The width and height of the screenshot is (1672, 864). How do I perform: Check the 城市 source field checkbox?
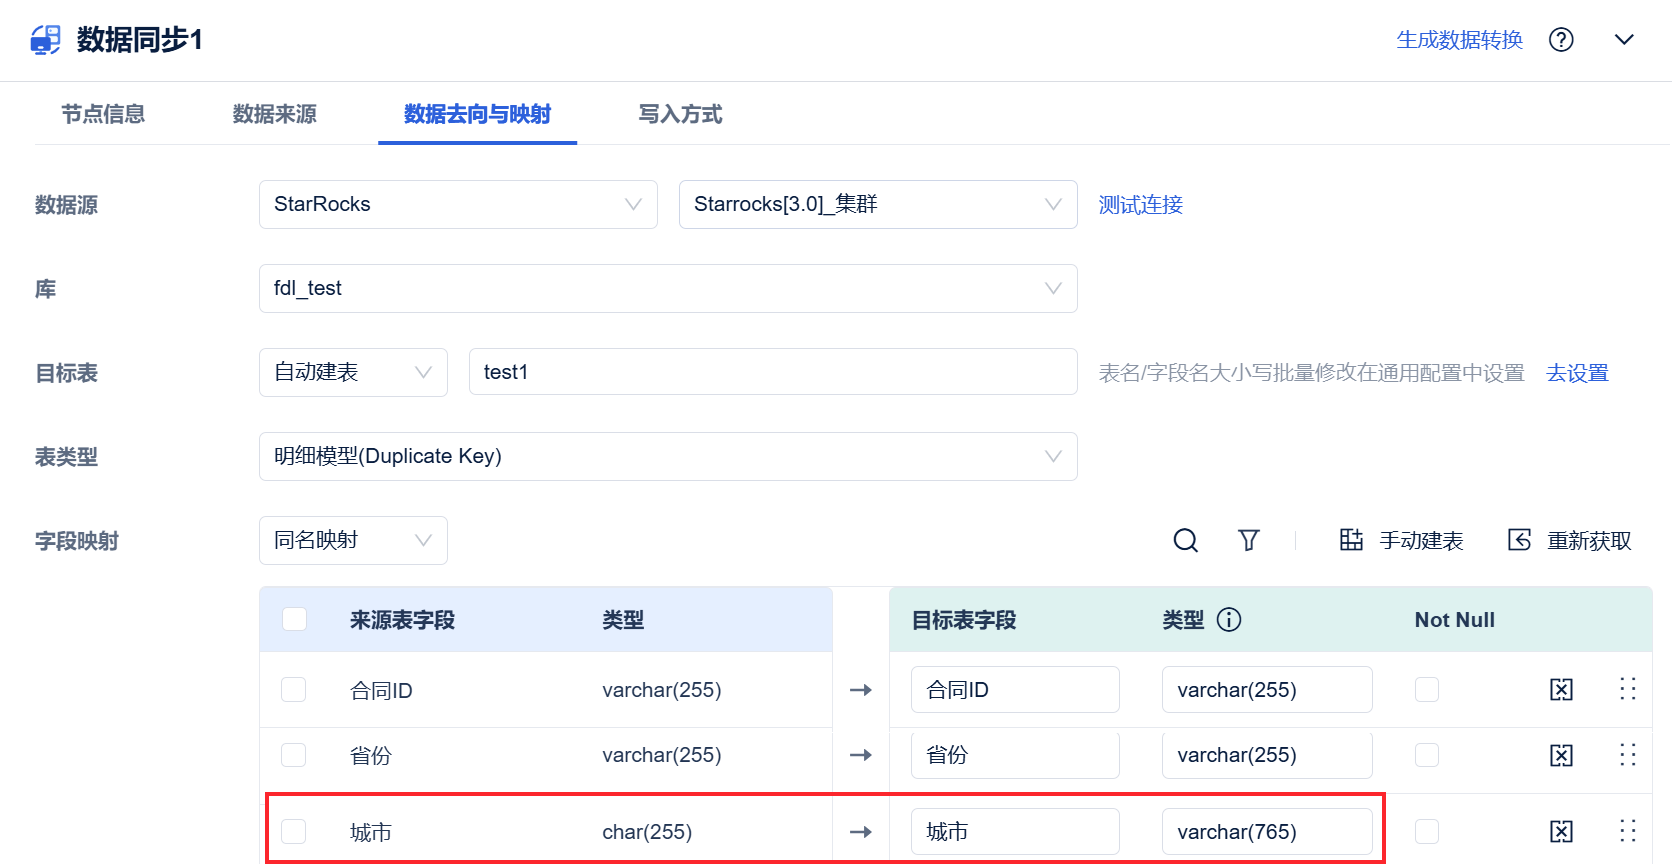coord(293,831)
